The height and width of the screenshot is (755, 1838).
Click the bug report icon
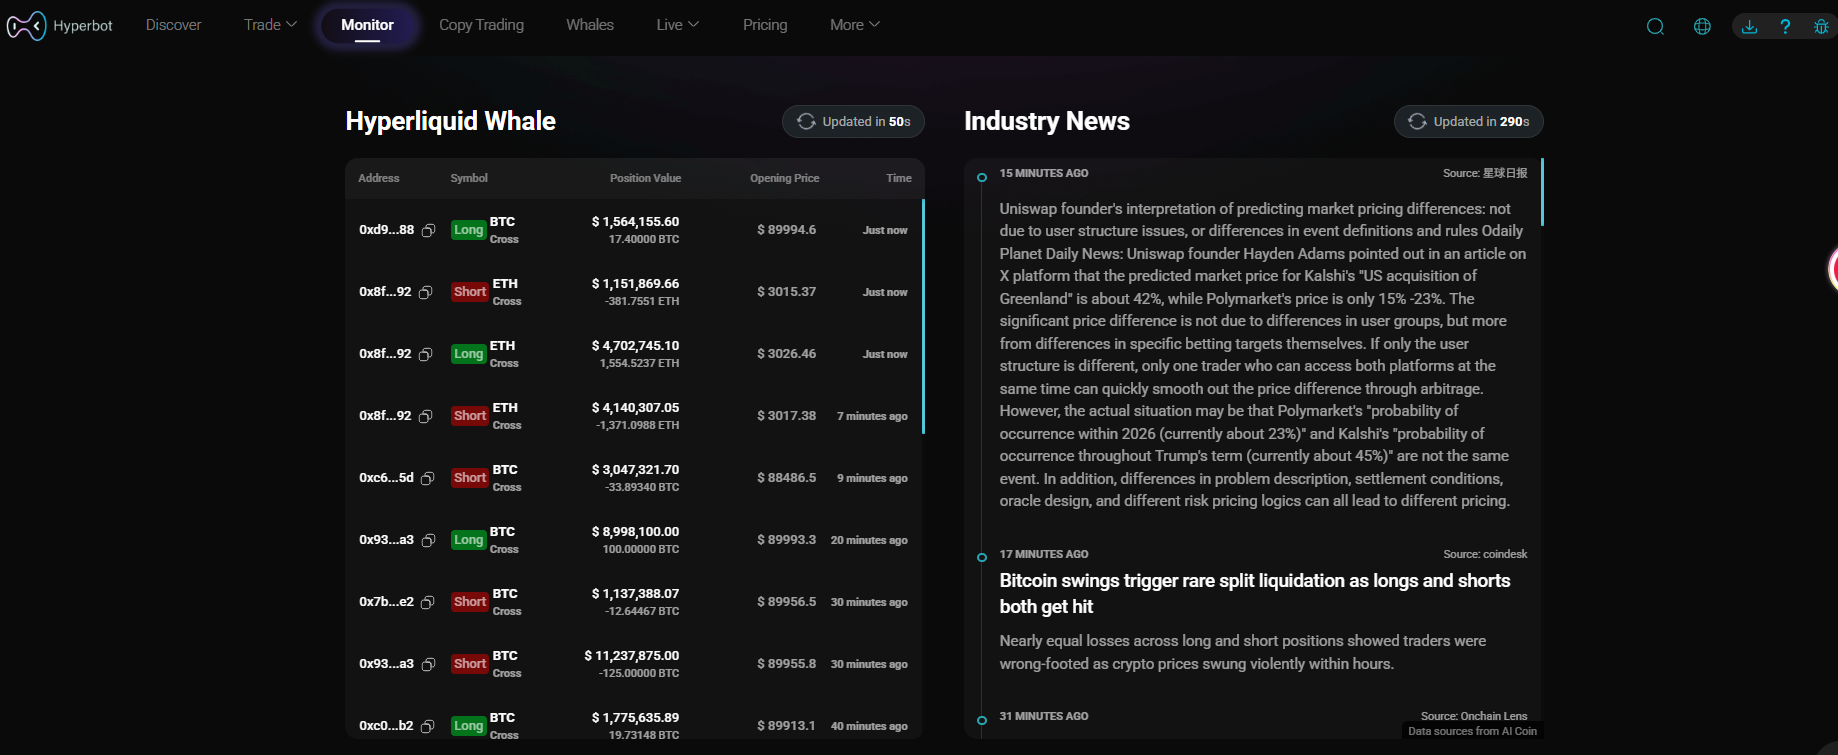coord(1821,26)
